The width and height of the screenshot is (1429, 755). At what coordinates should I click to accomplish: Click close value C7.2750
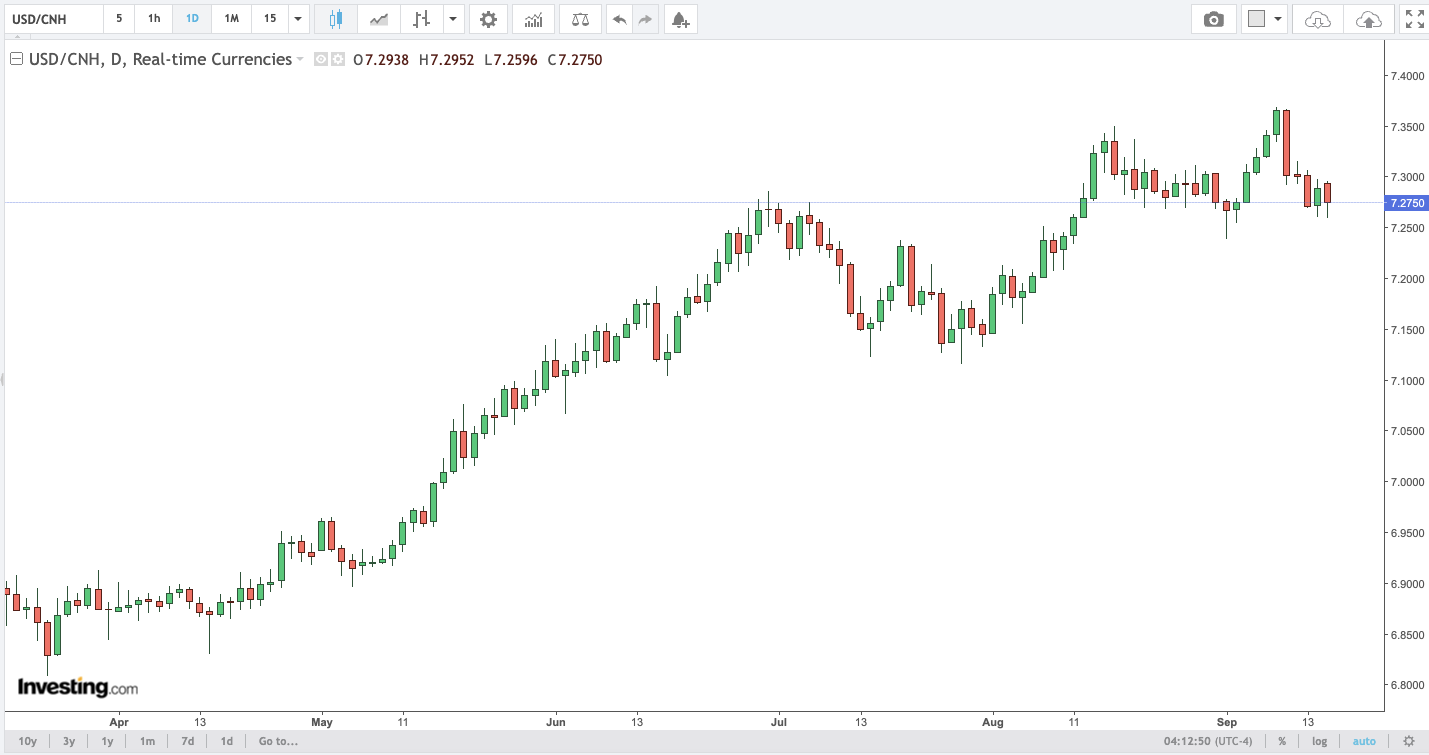pyautogui.click(x=575, y=60)
